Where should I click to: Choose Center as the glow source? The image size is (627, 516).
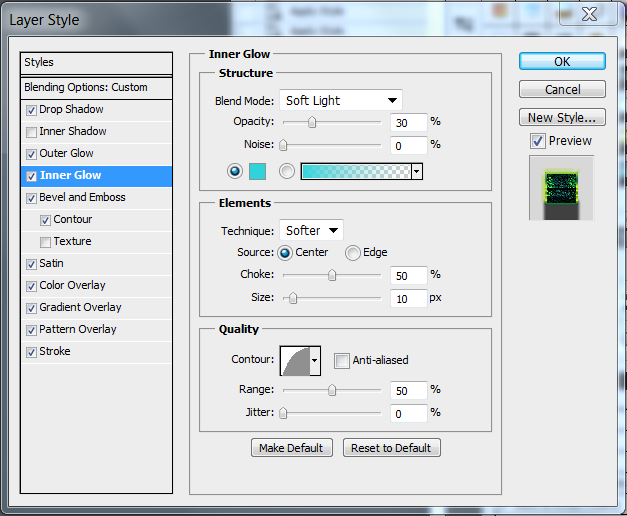pos(285,253)
